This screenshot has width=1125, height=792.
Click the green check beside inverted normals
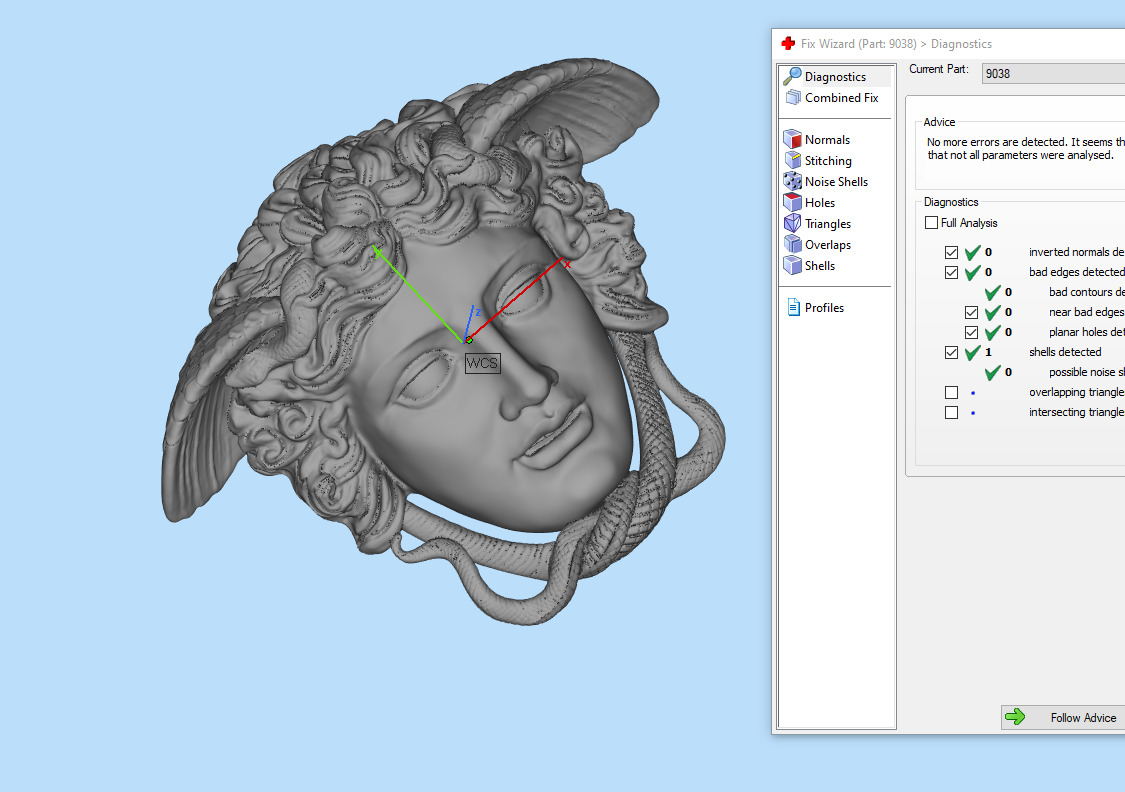coord(973,252)
